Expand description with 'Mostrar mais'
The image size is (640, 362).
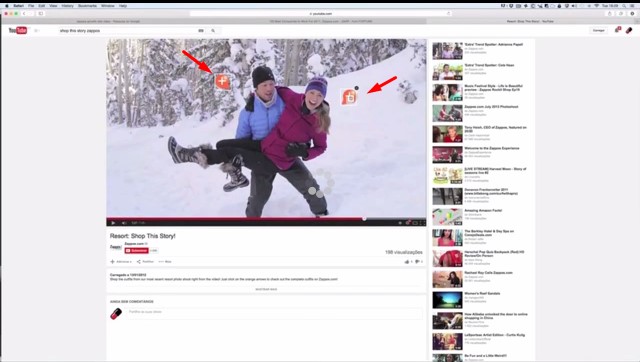tap(266, 289)
